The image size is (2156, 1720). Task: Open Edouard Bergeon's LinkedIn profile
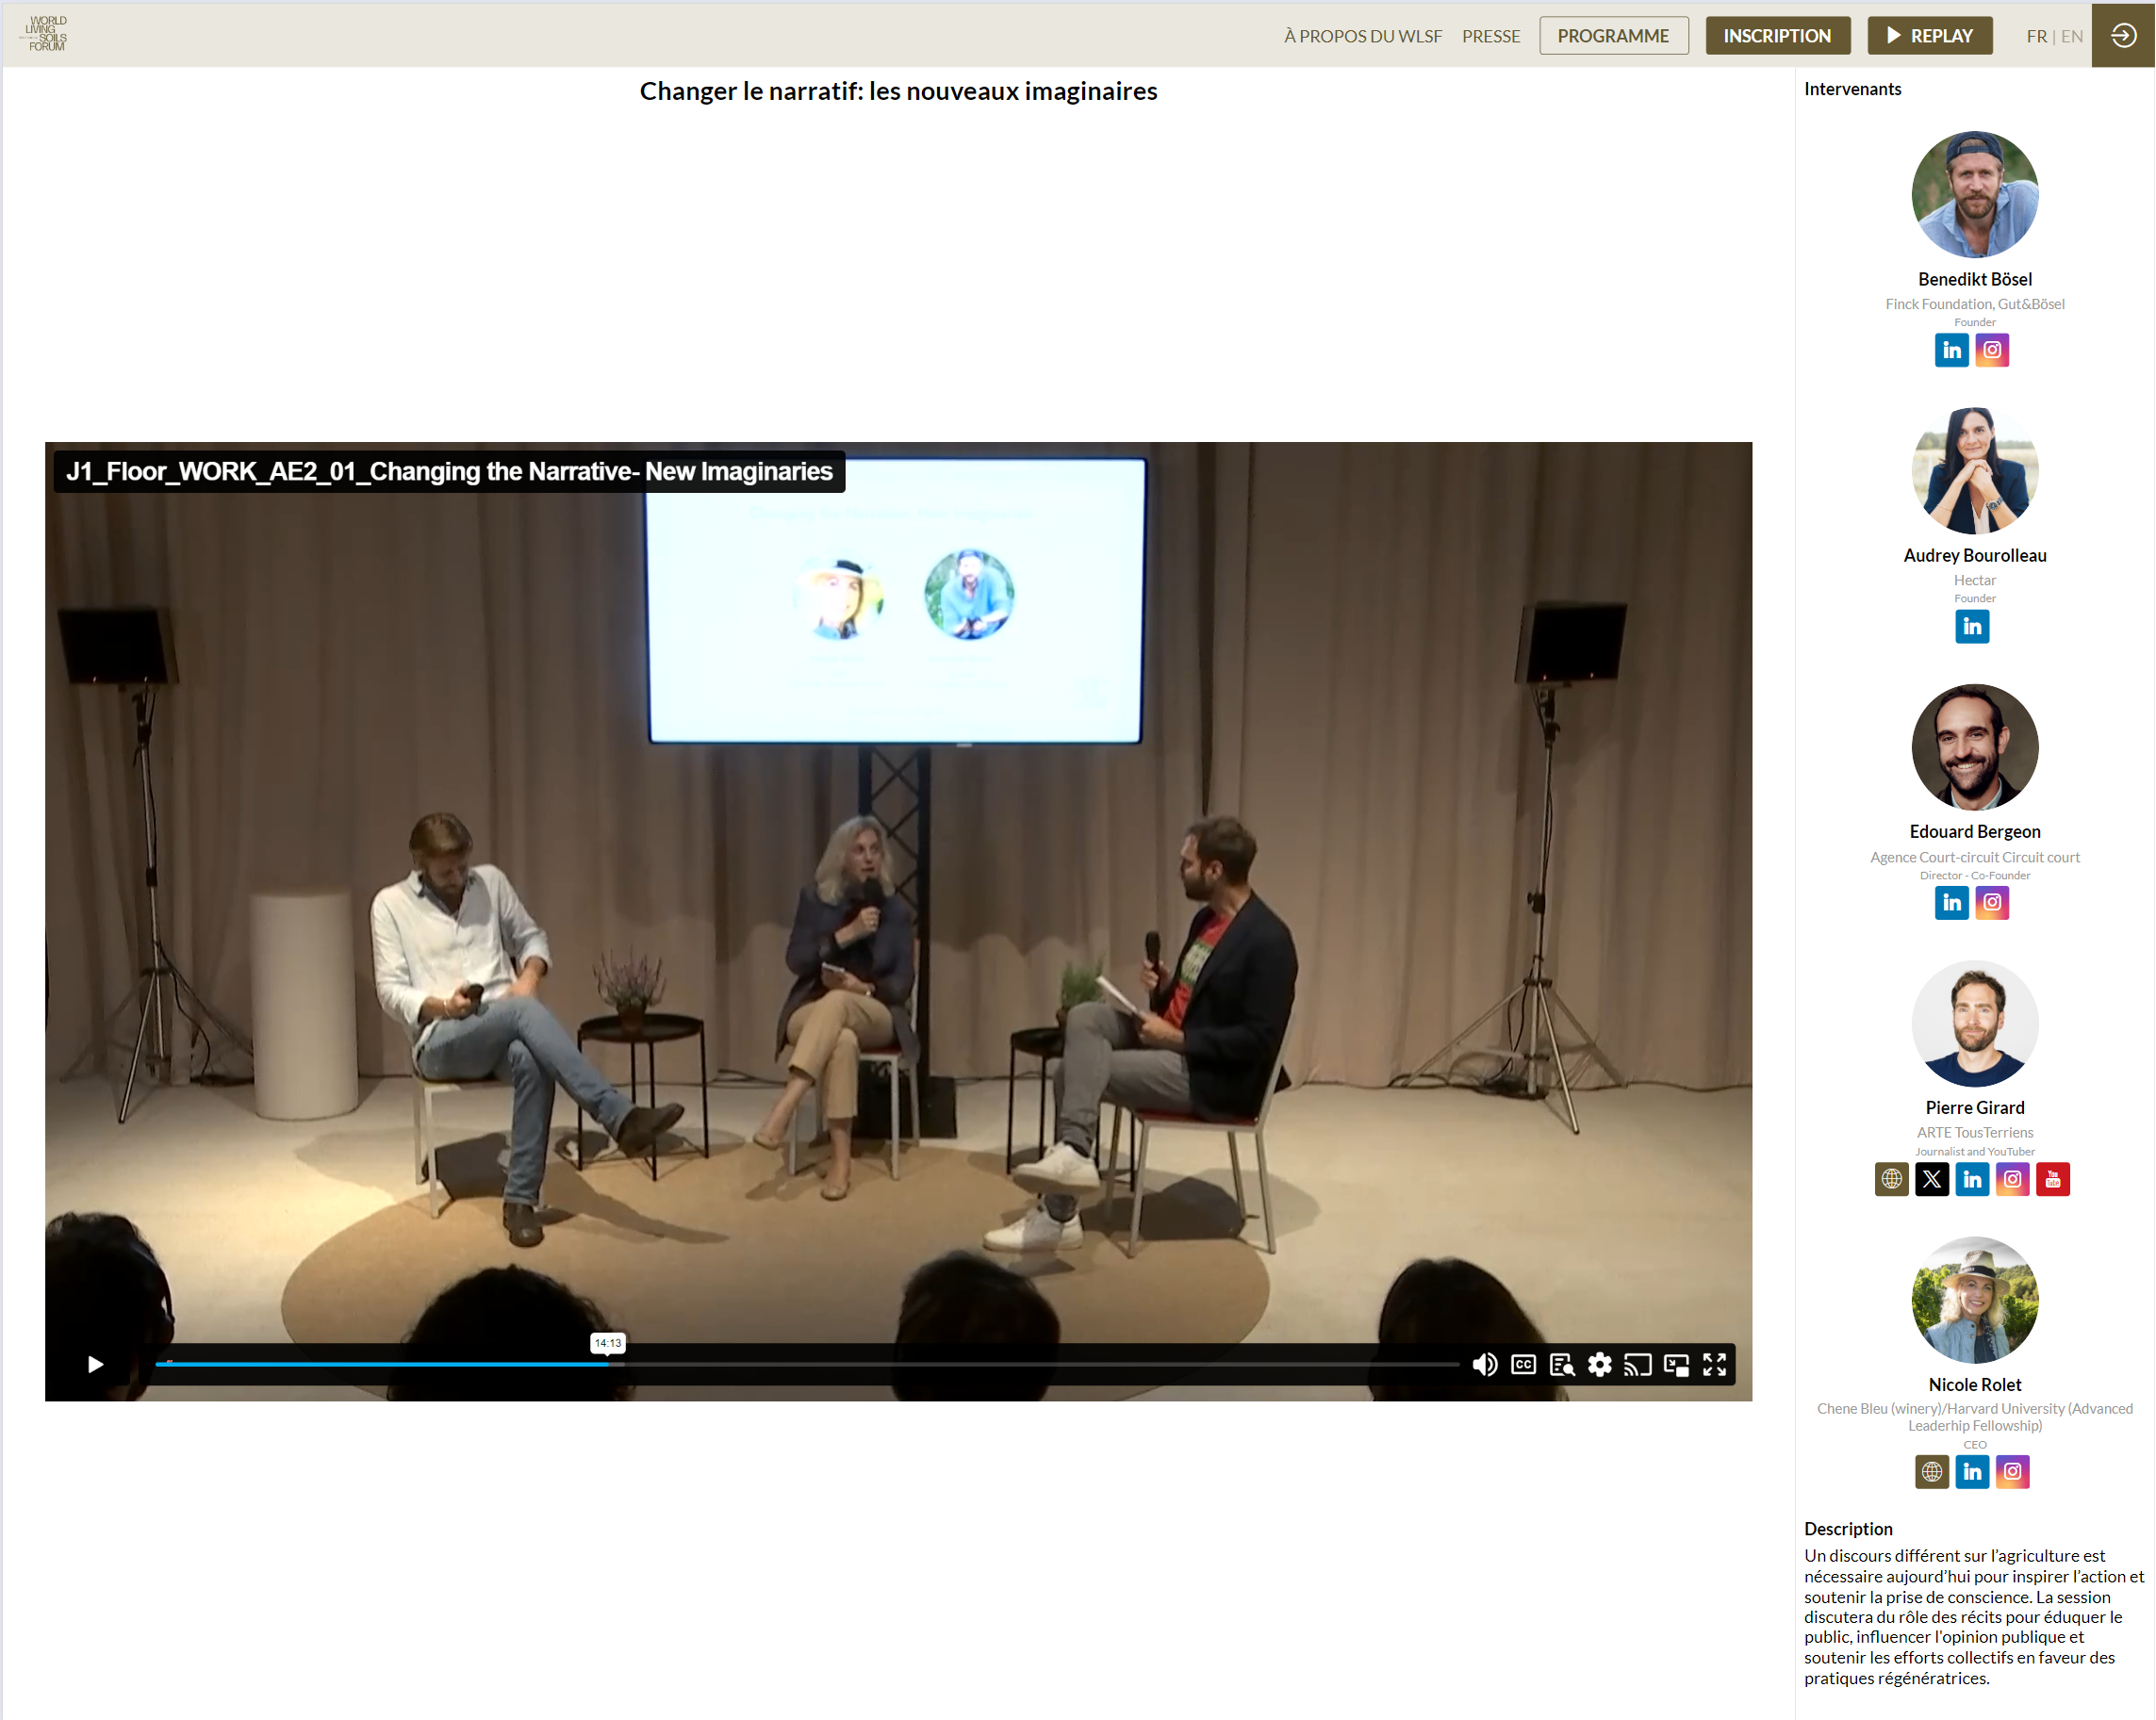tap(1952, 903)
